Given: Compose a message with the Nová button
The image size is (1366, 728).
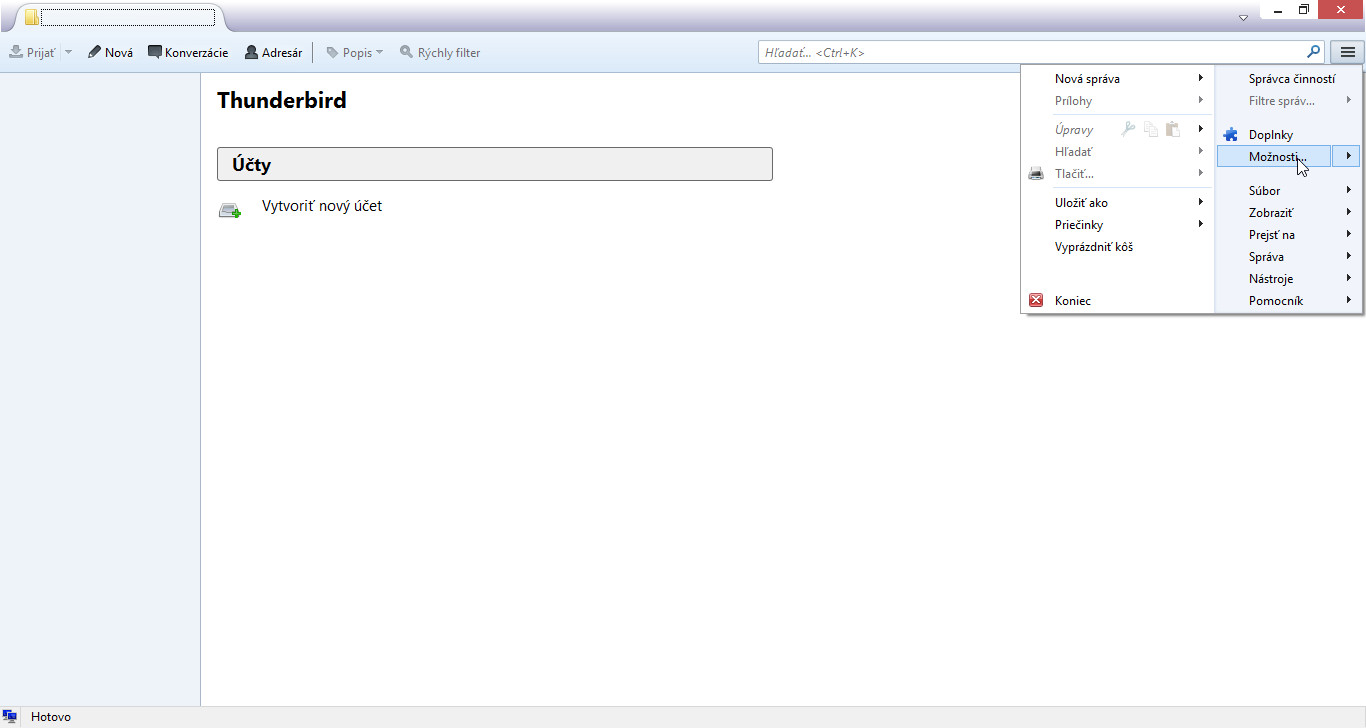Looking at the screenshot, I should point(110,52).
